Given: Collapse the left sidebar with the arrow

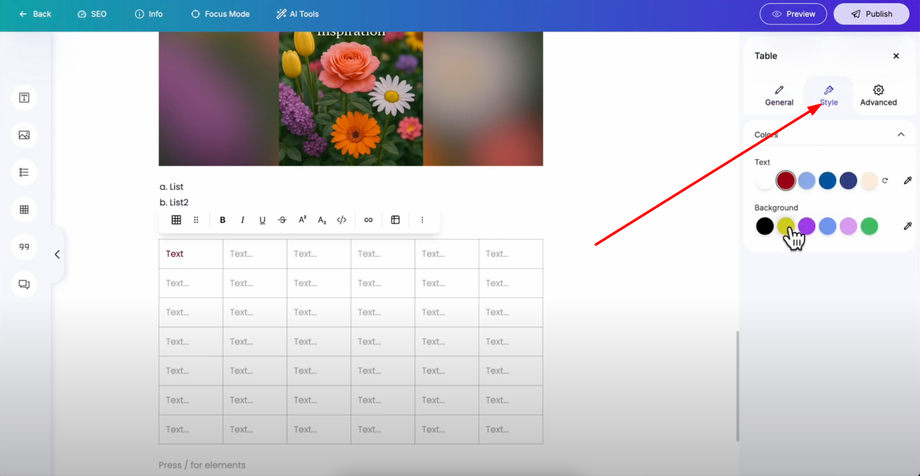Looking at the screenshot, I should 57,255.
